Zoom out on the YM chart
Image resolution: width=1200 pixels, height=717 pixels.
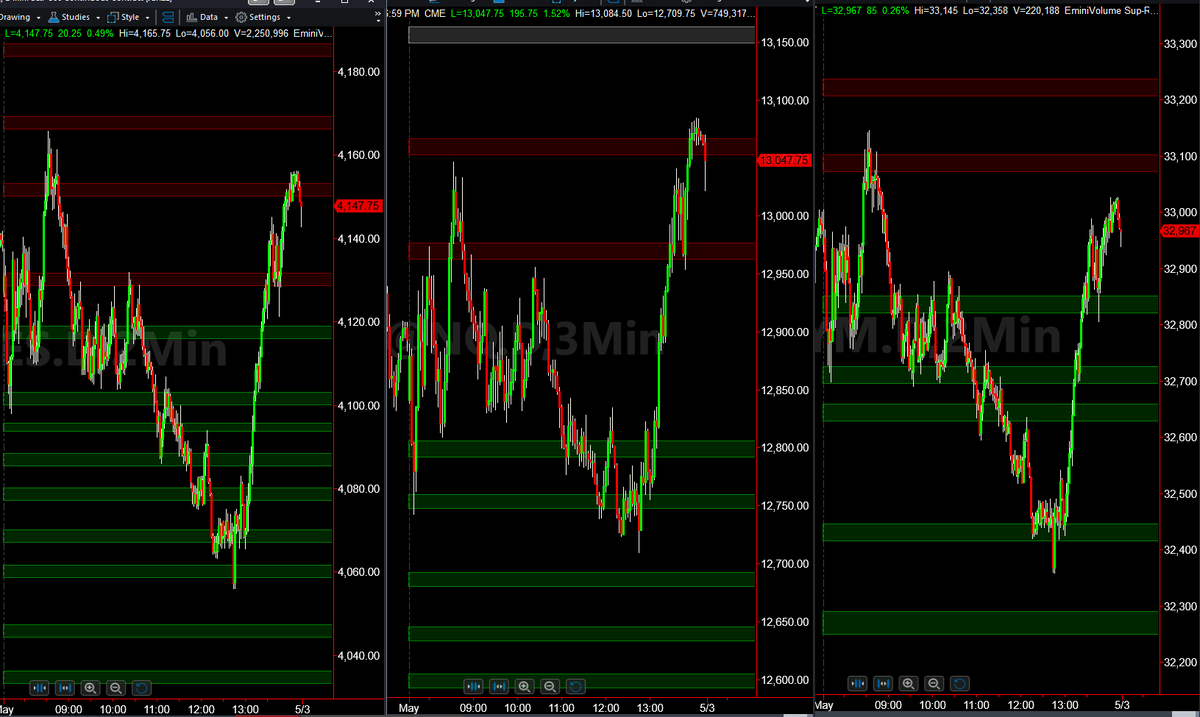tap(933, 683)
